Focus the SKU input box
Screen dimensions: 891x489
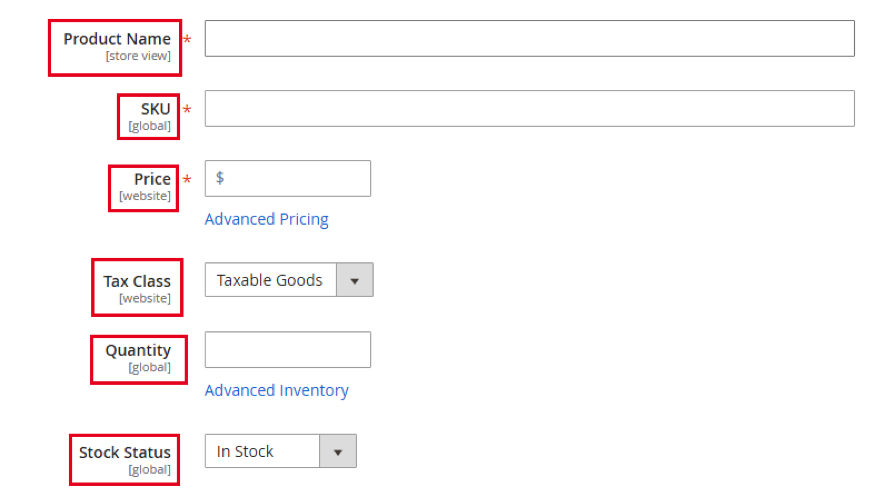tap(530, 108)
